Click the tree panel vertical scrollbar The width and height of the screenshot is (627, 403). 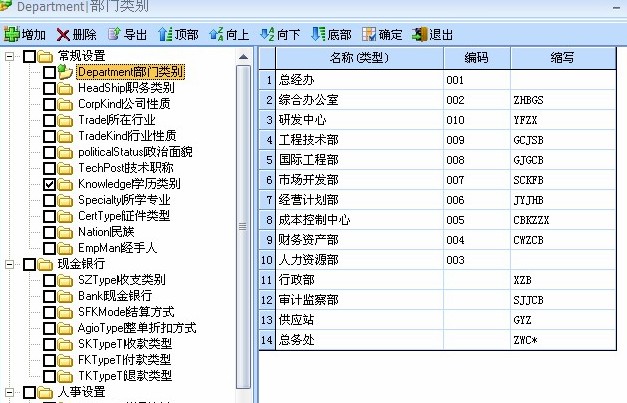242,220
